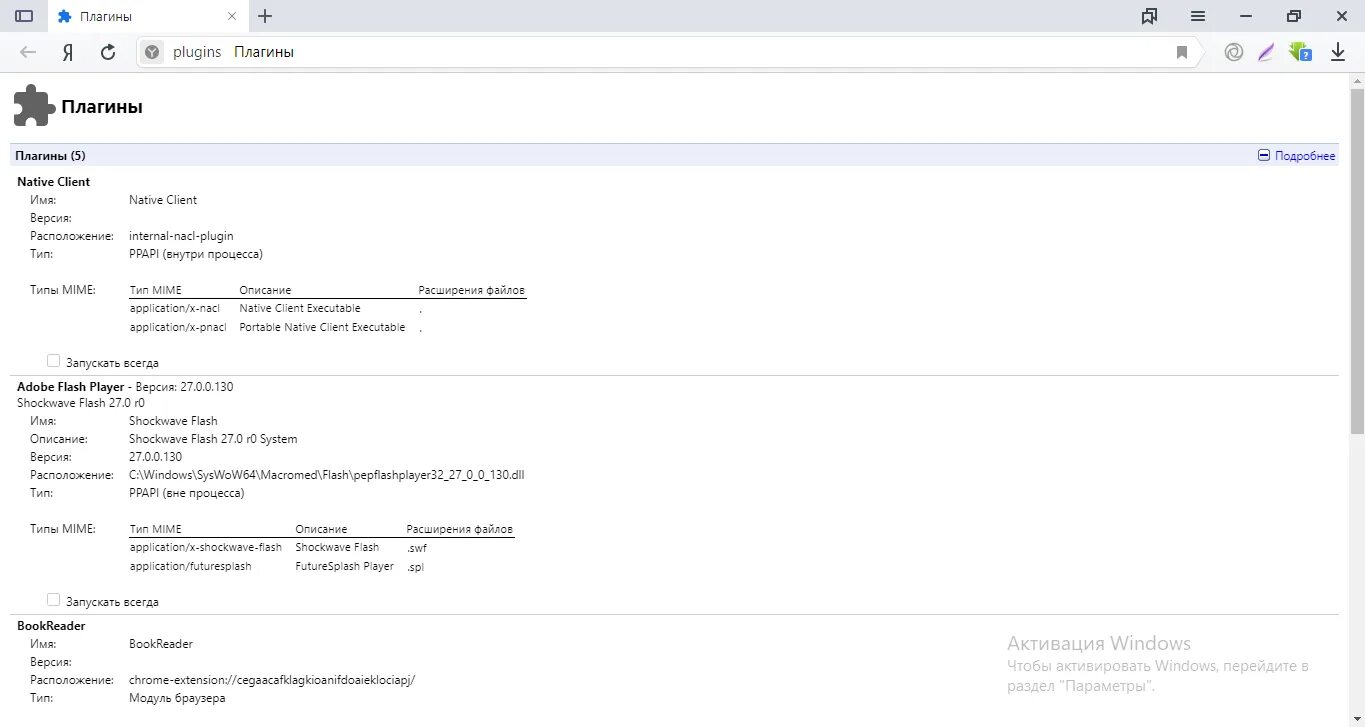The height and width of the screenshot is (727, 1365).
Task: Bookmark this page with the flag icon
Action: click(x=1182, y=52)
